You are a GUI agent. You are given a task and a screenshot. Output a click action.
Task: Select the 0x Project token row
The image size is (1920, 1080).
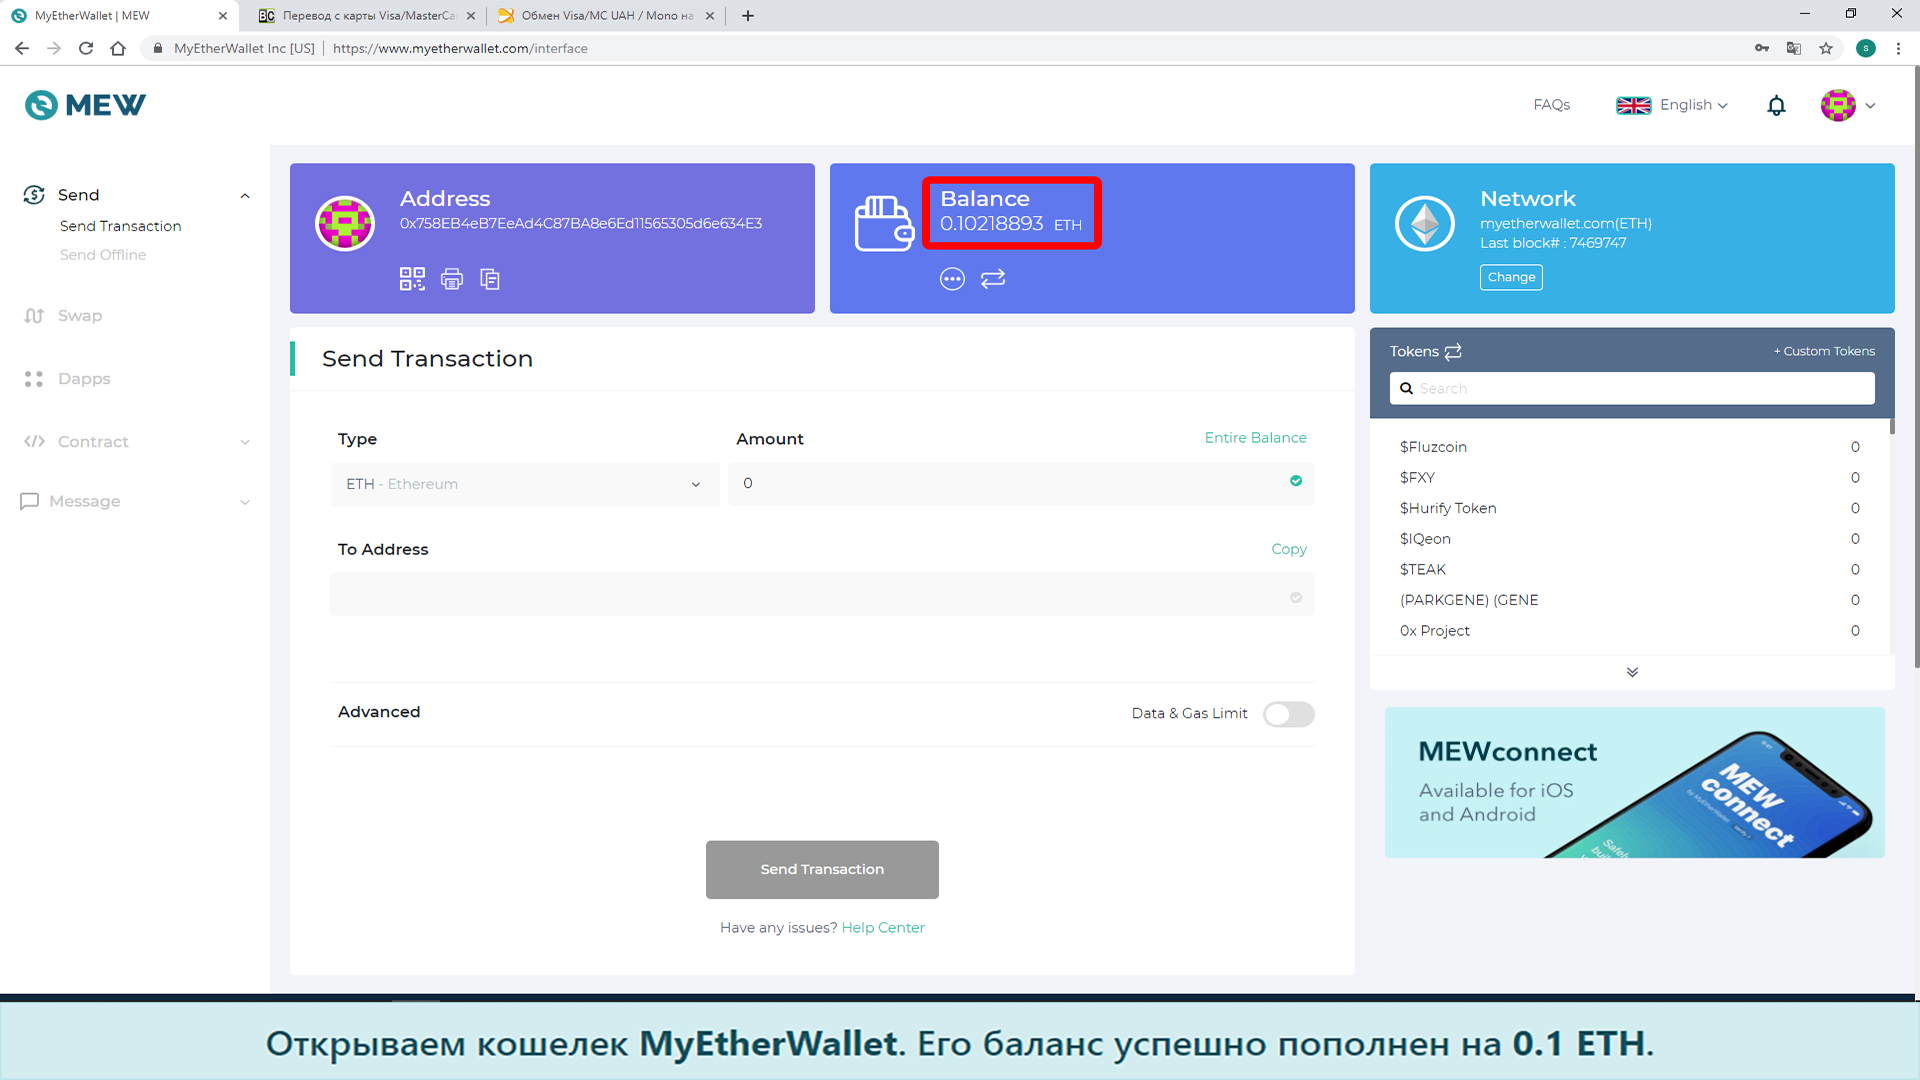tap(1629, 631)
